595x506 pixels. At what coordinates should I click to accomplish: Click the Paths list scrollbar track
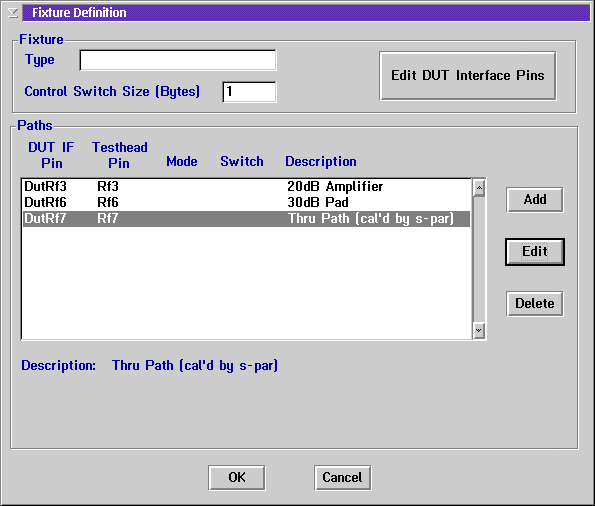(x=479, y=259)
